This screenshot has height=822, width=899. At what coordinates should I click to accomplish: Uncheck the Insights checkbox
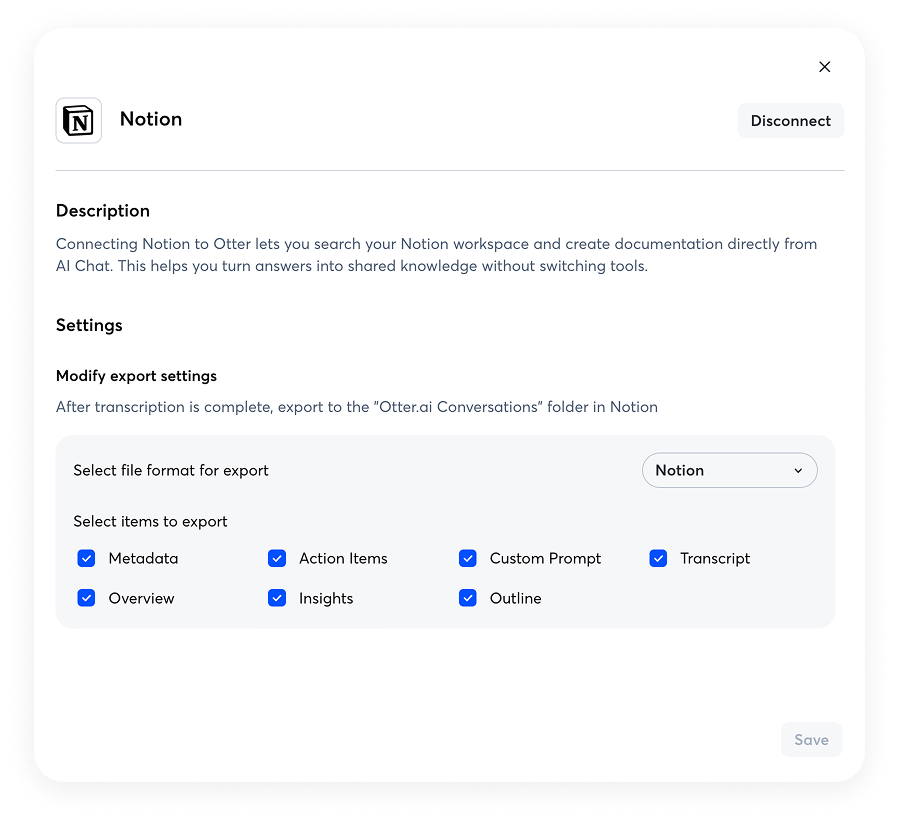(x=277, y=598)
